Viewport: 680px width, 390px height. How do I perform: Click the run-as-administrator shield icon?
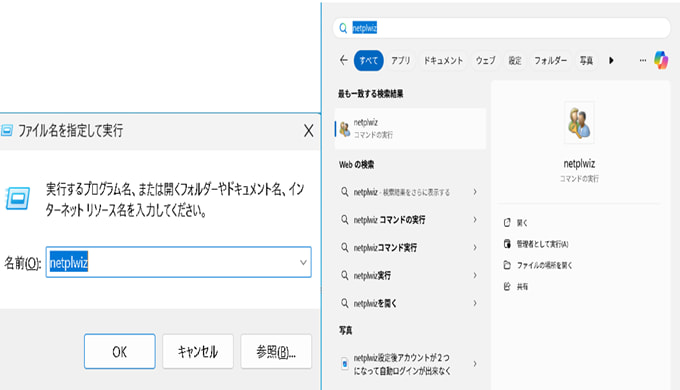click(x=507, y=244)
